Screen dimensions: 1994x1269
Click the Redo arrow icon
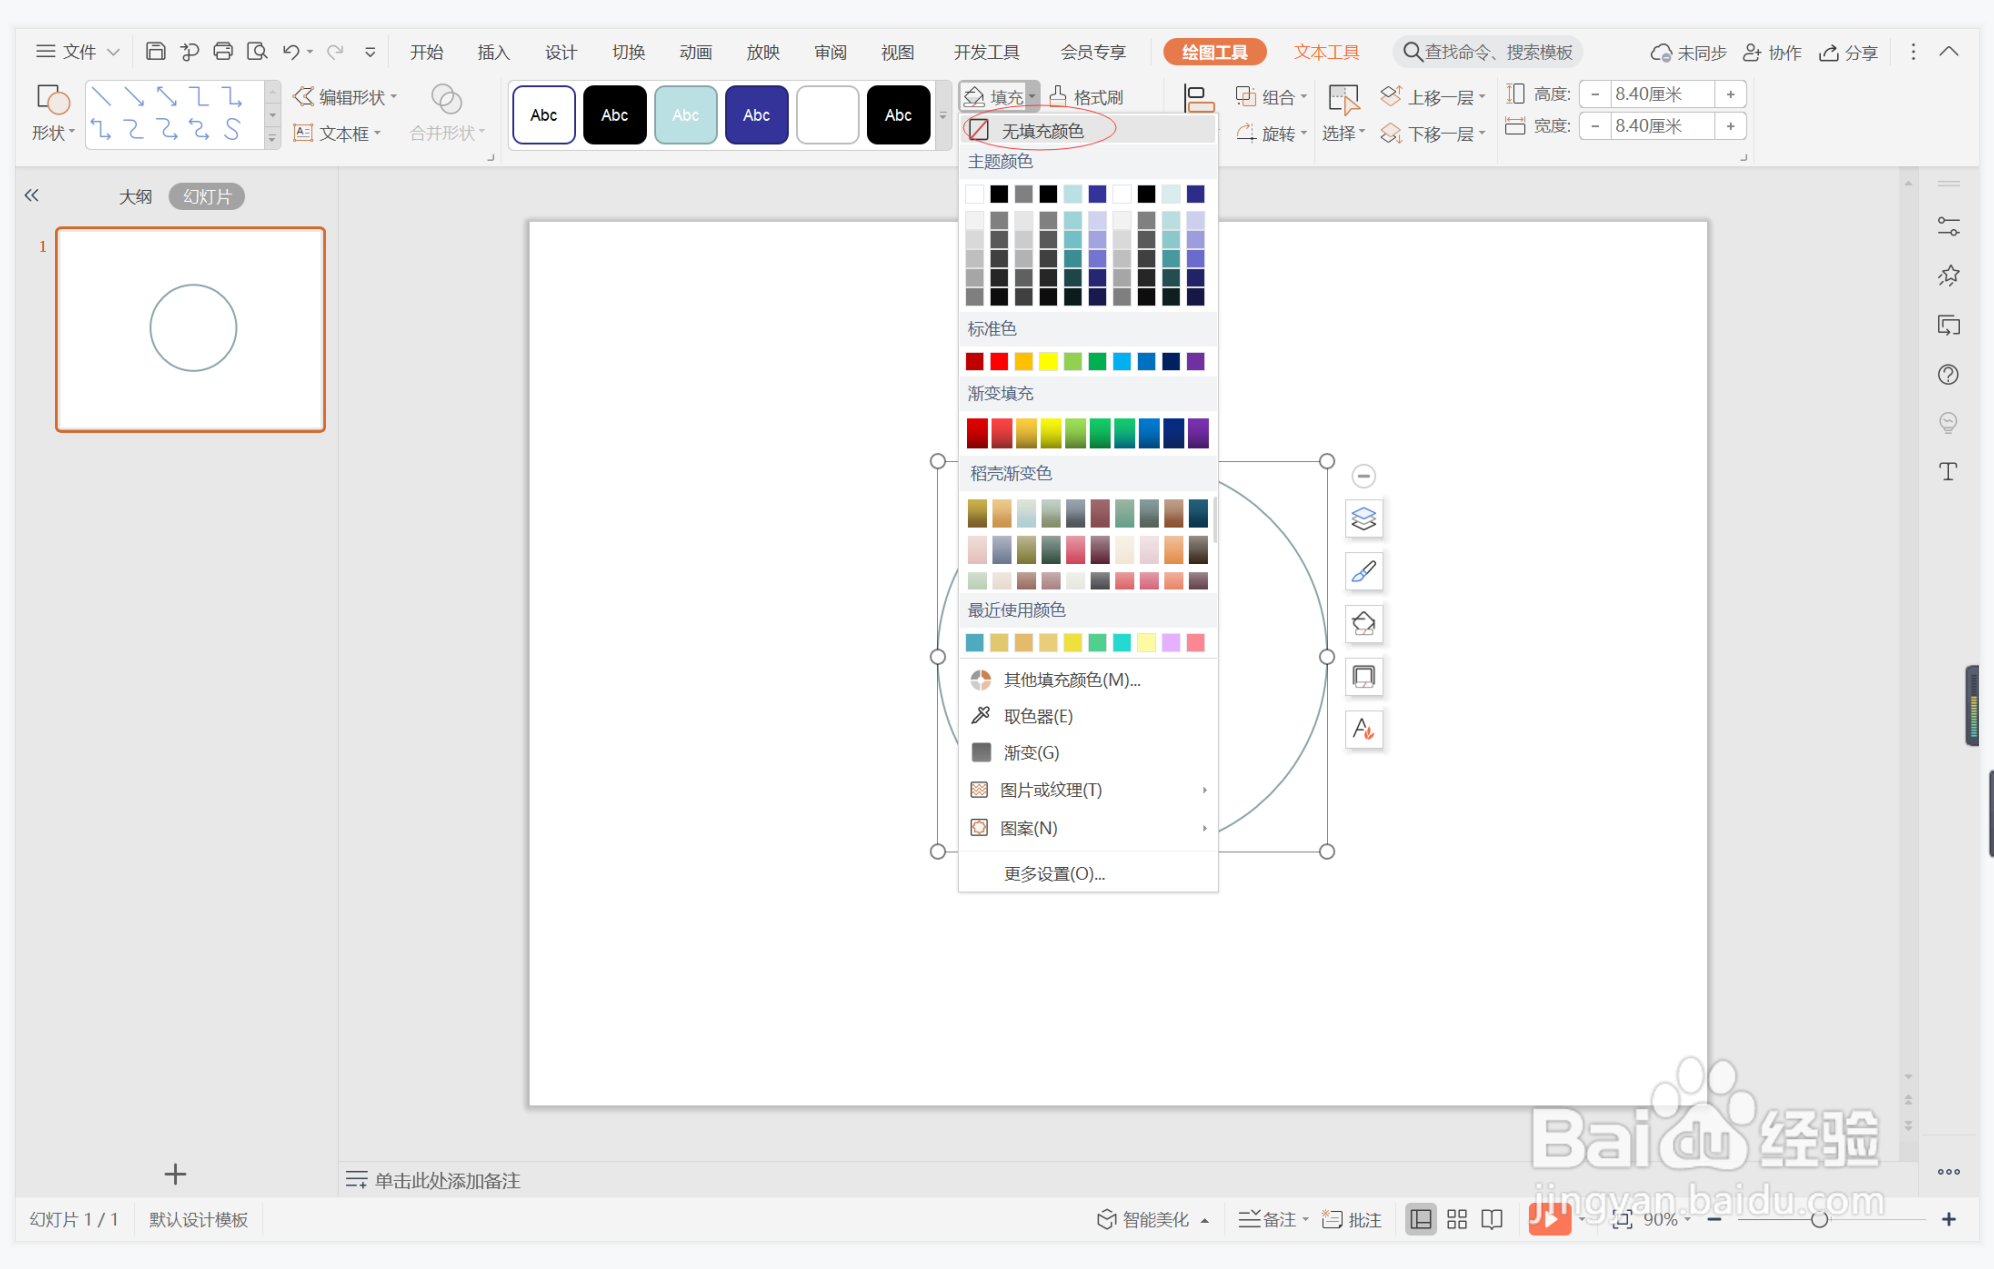[335, 51]
